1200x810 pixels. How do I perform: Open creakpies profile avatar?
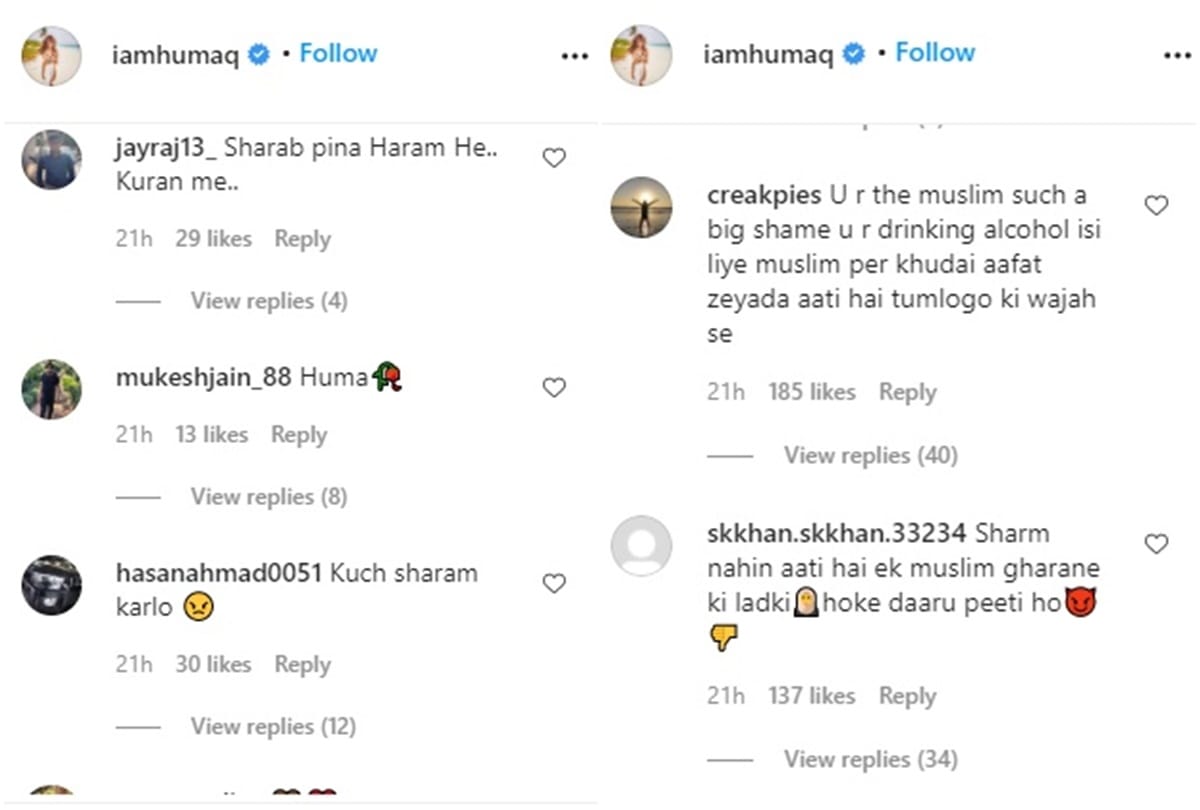[x=641, y=208]
